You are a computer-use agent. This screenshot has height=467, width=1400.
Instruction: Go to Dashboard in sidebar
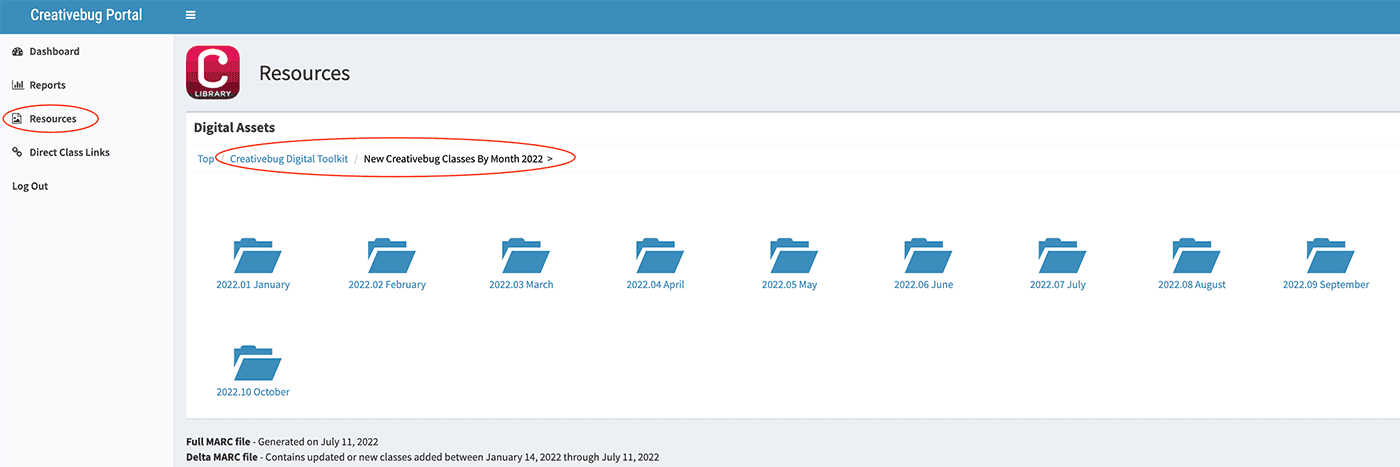coord(54,51)
